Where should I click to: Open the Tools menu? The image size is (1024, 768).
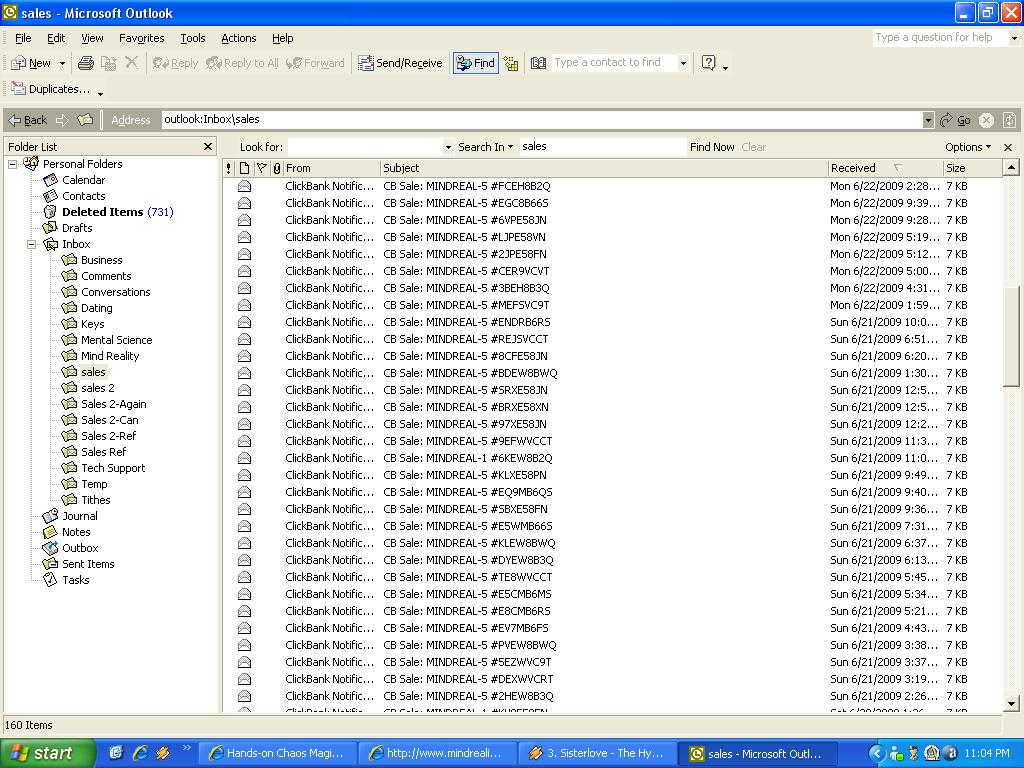pyautogui.click(x=193, y=38)
